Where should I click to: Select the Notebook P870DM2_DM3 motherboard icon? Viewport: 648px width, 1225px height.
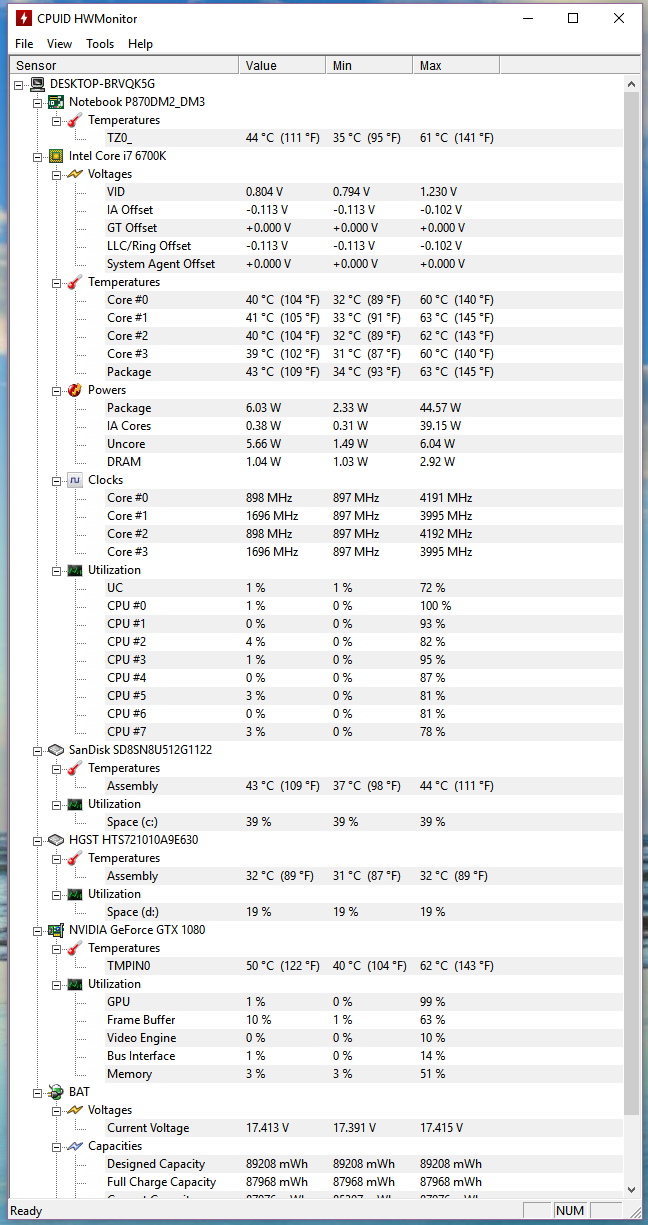[57, 102]
